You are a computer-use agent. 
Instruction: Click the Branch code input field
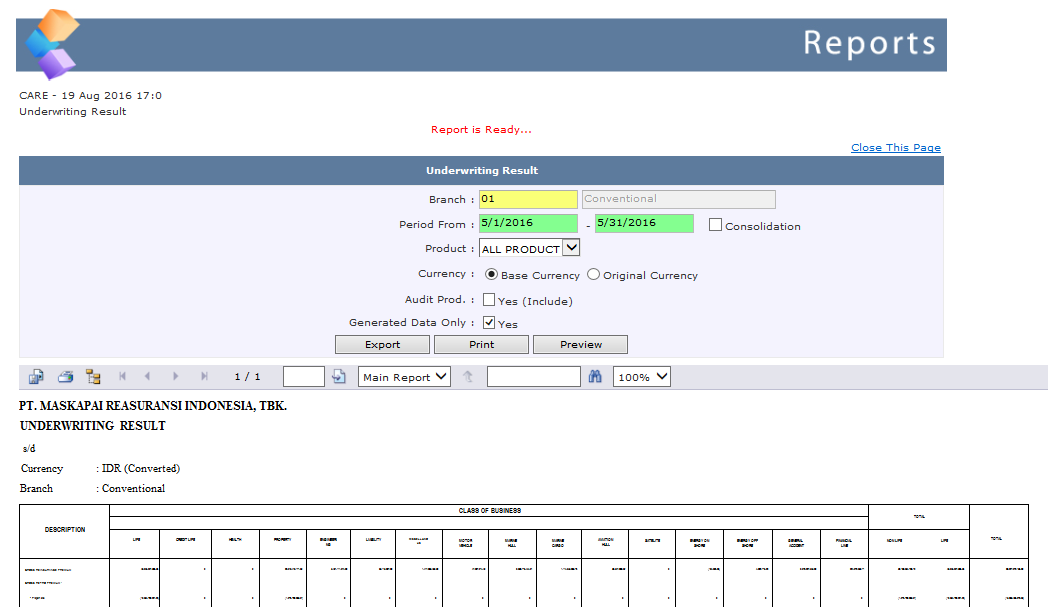point(528,199)
